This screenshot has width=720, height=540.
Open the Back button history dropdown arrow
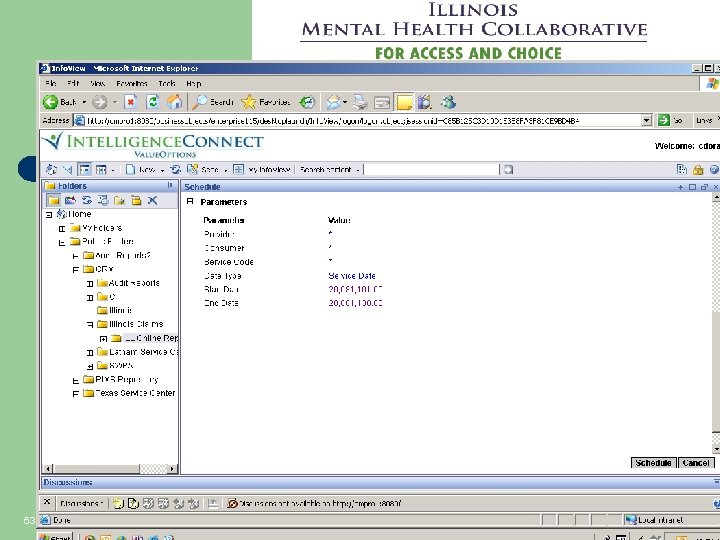pyautogui.click(x=84, y=102)
